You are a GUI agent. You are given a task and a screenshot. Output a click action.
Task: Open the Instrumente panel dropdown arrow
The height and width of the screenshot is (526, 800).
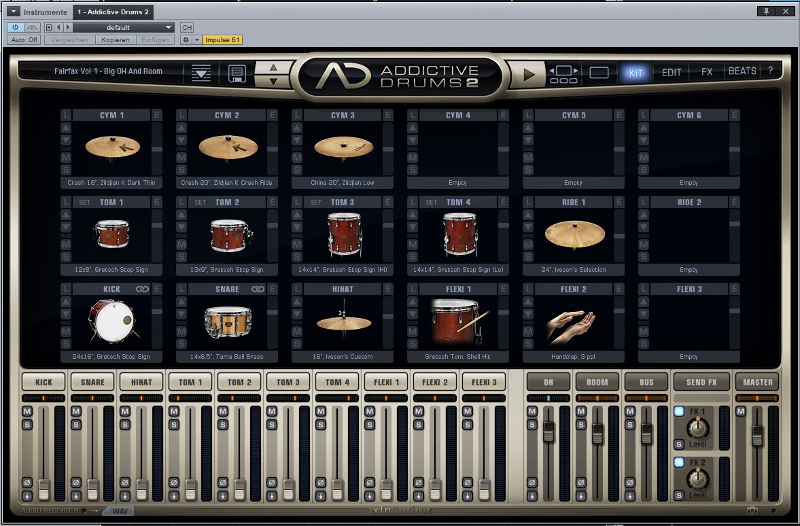14,12
